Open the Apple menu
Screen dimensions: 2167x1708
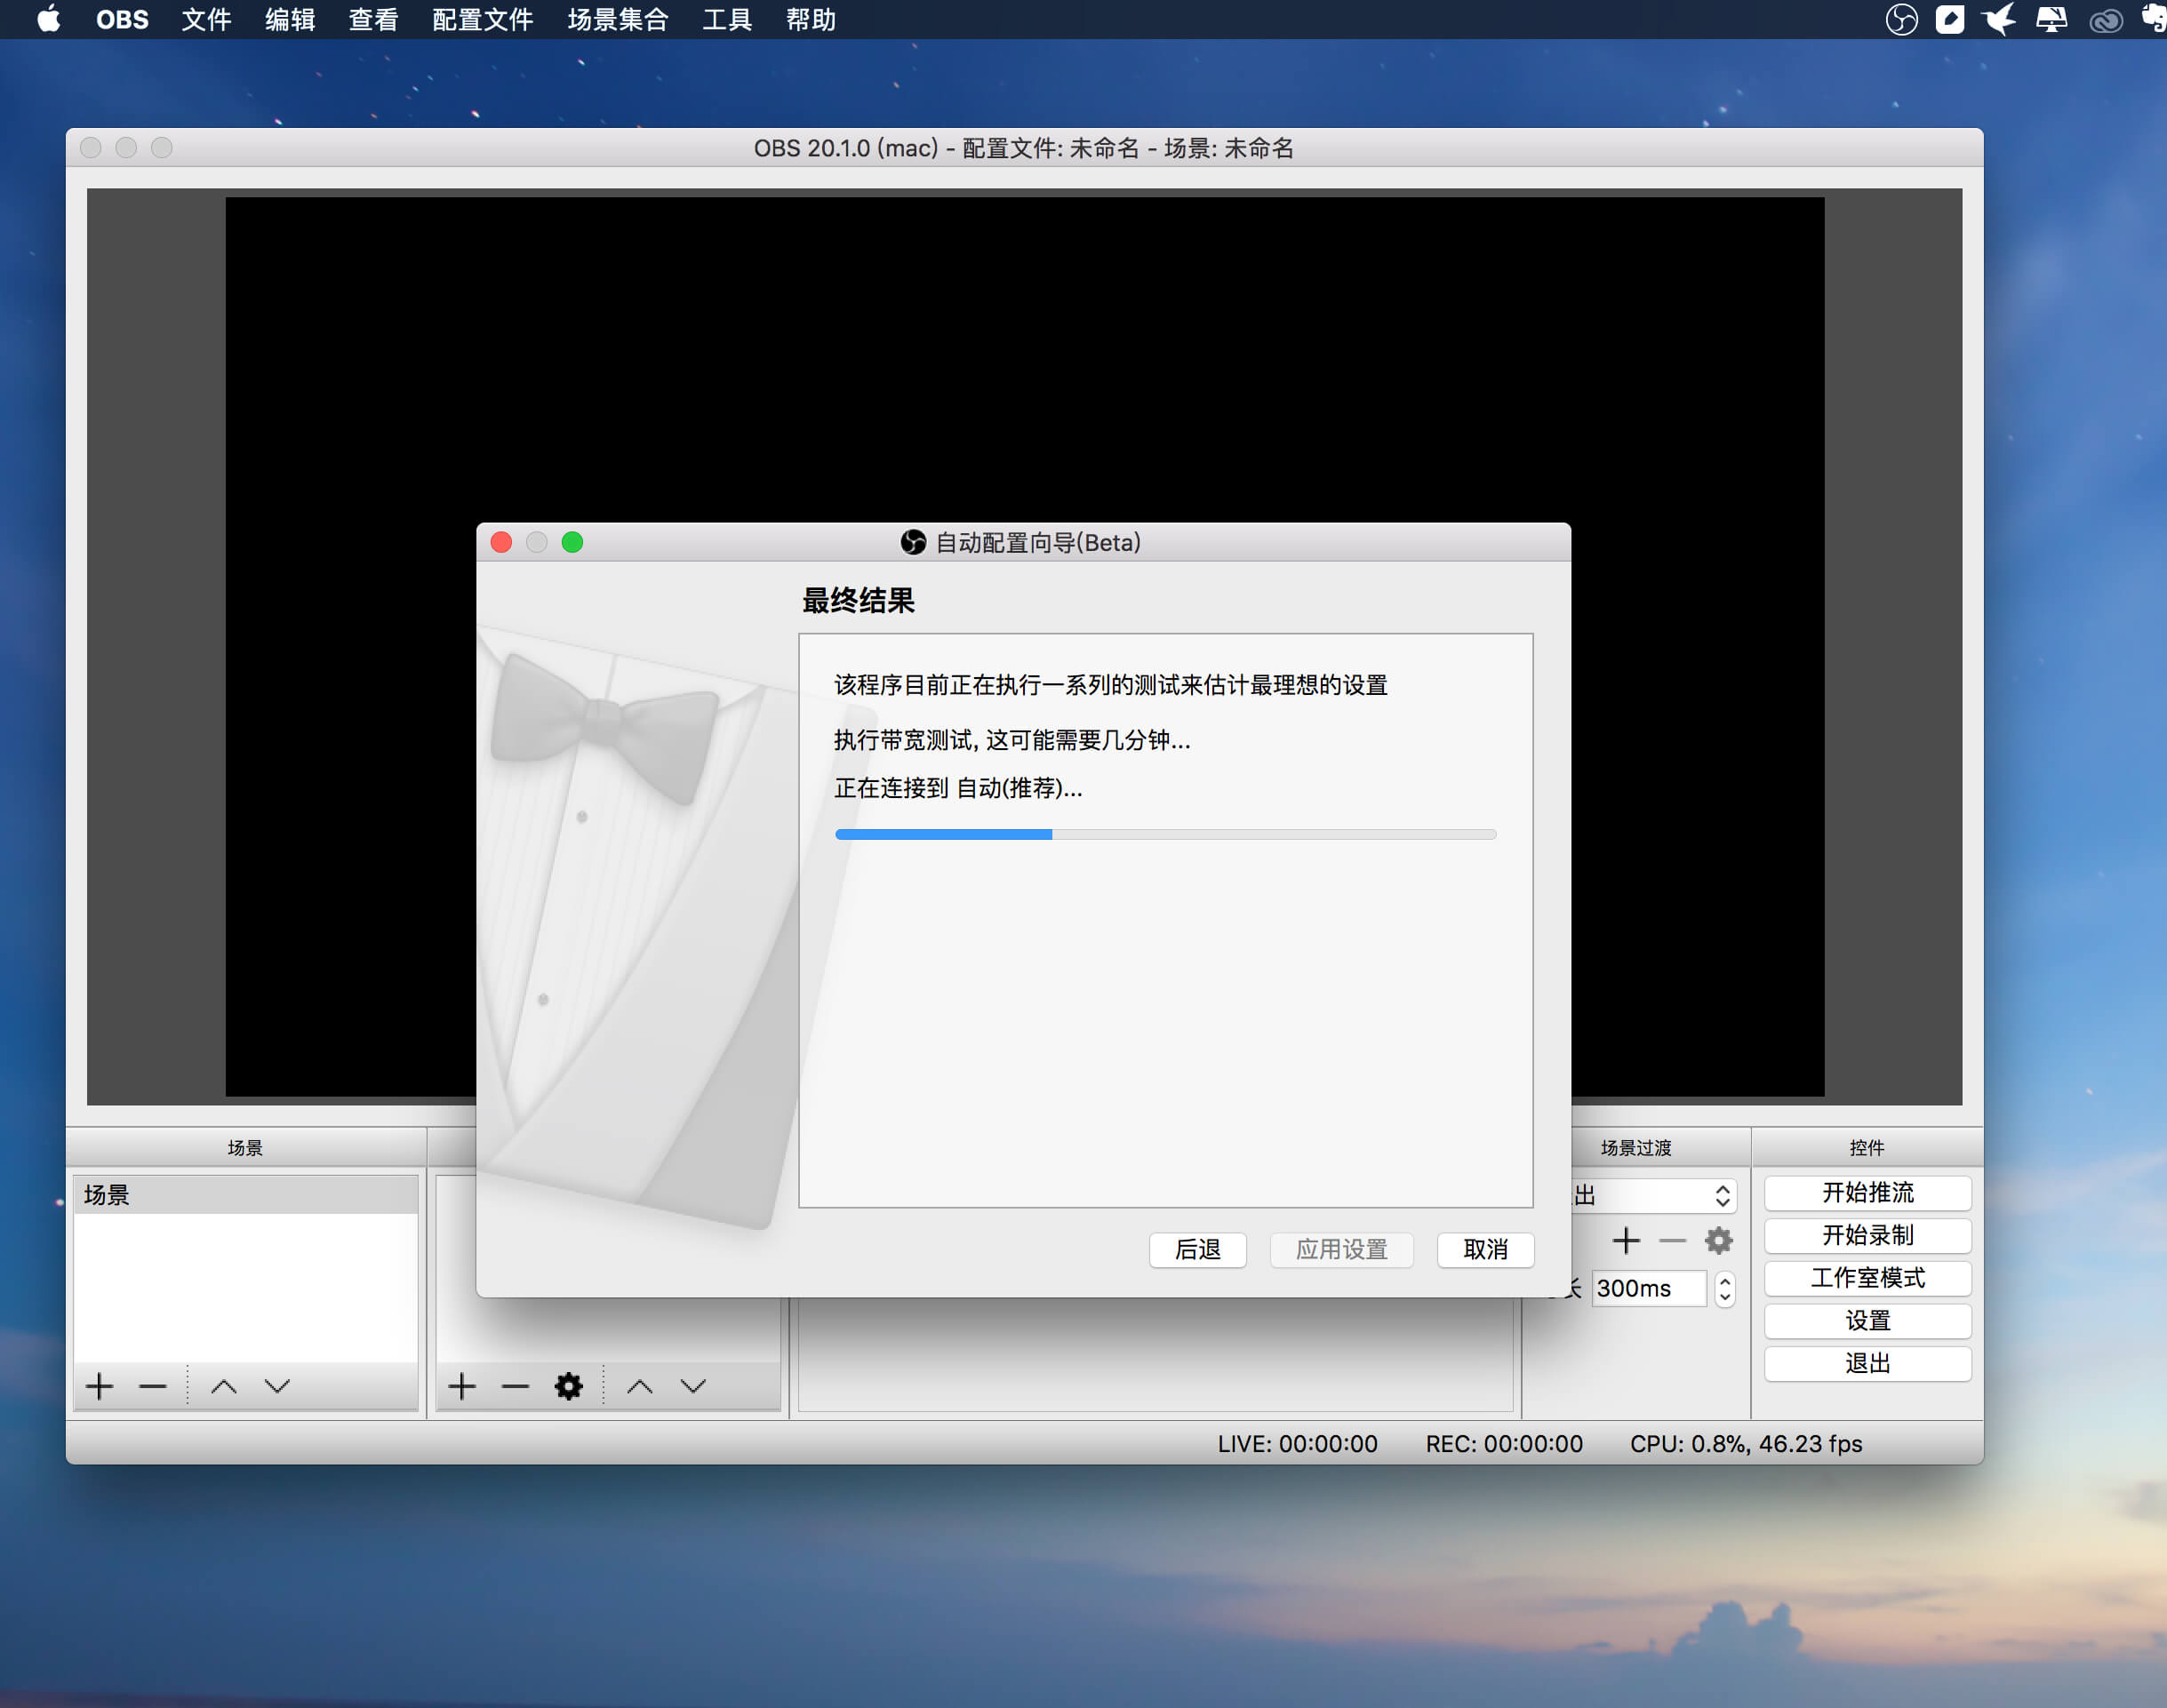48,19
